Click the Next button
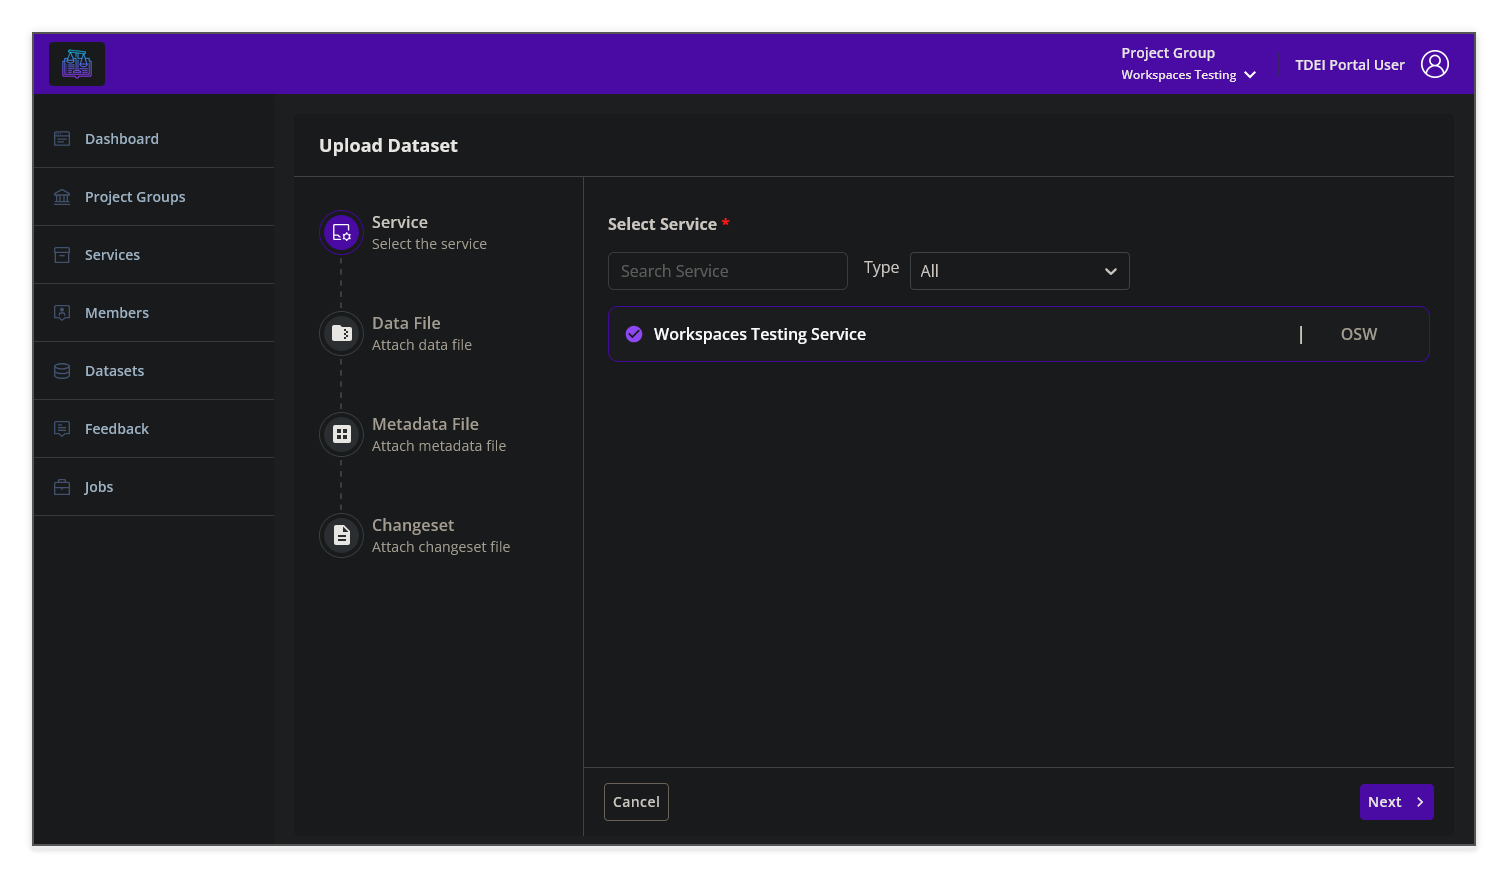 (x=1396, y=801)
